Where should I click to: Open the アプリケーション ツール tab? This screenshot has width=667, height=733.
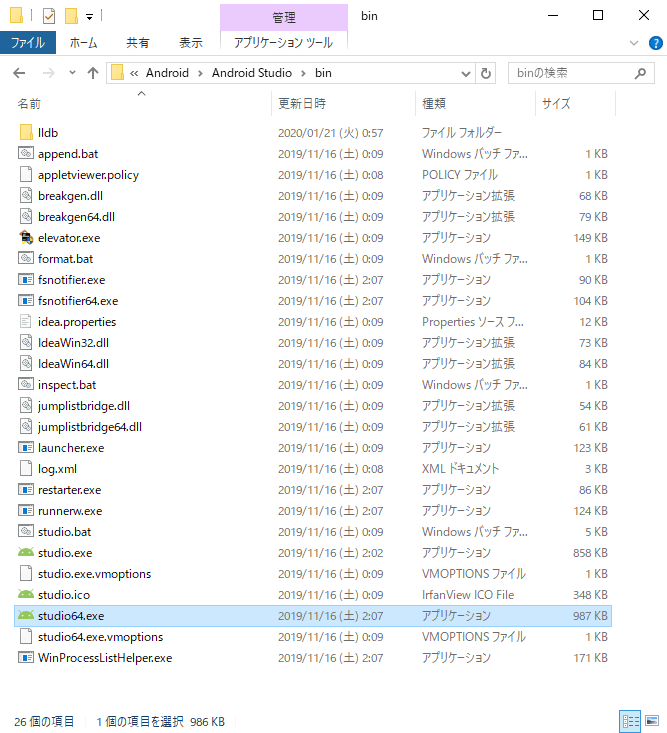click(x=283, y=43)
